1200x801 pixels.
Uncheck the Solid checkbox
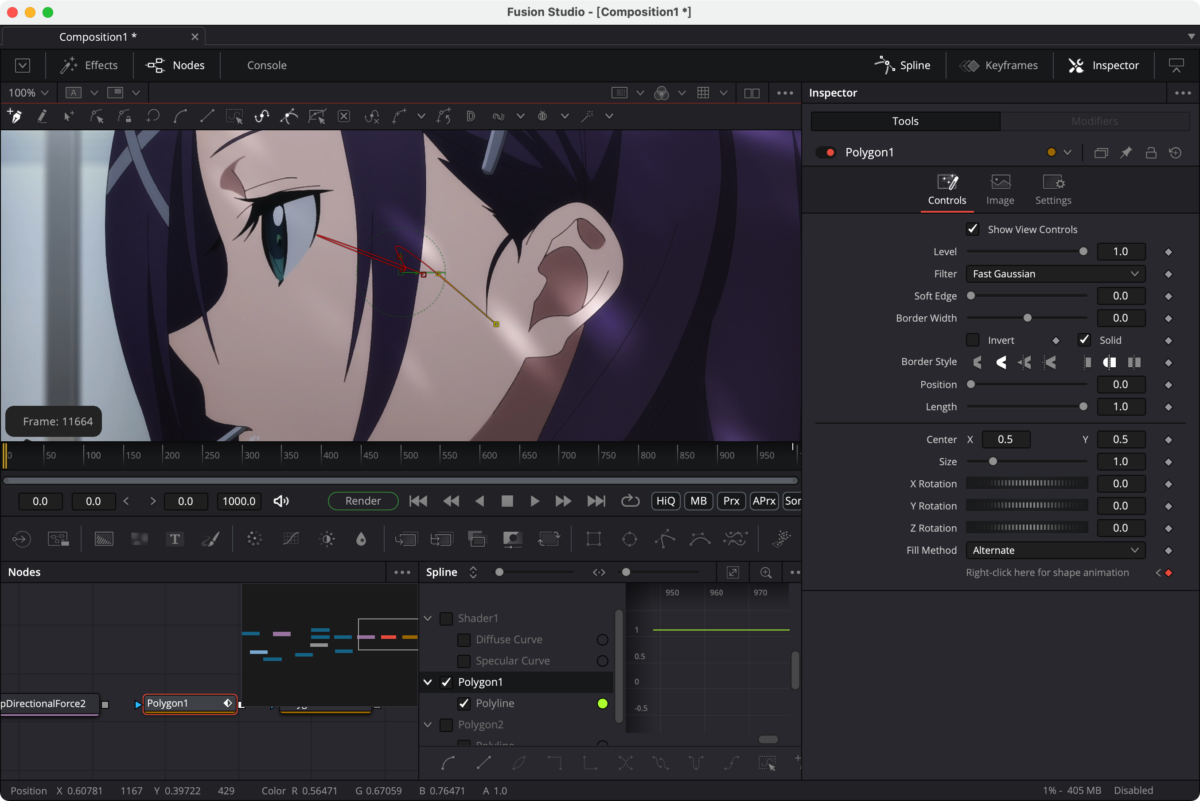(1084, 340)
